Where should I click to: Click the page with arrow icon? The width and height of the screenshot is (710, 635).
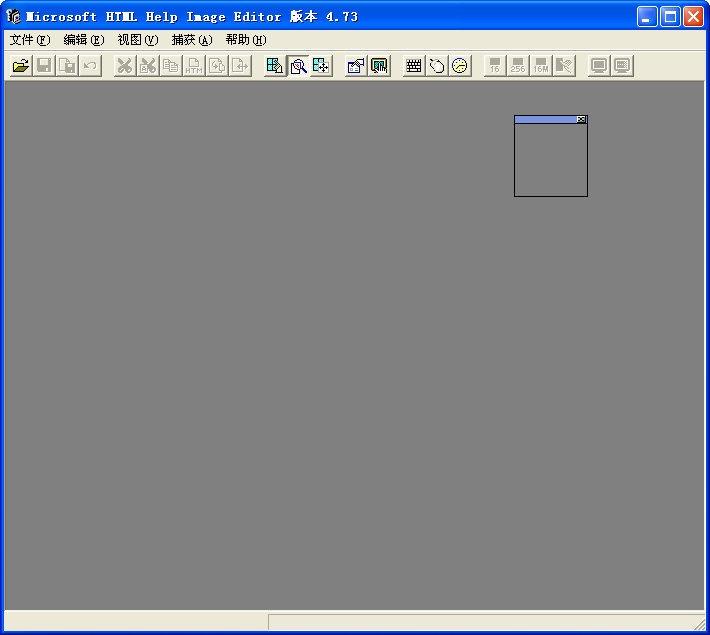coord(240,66)
